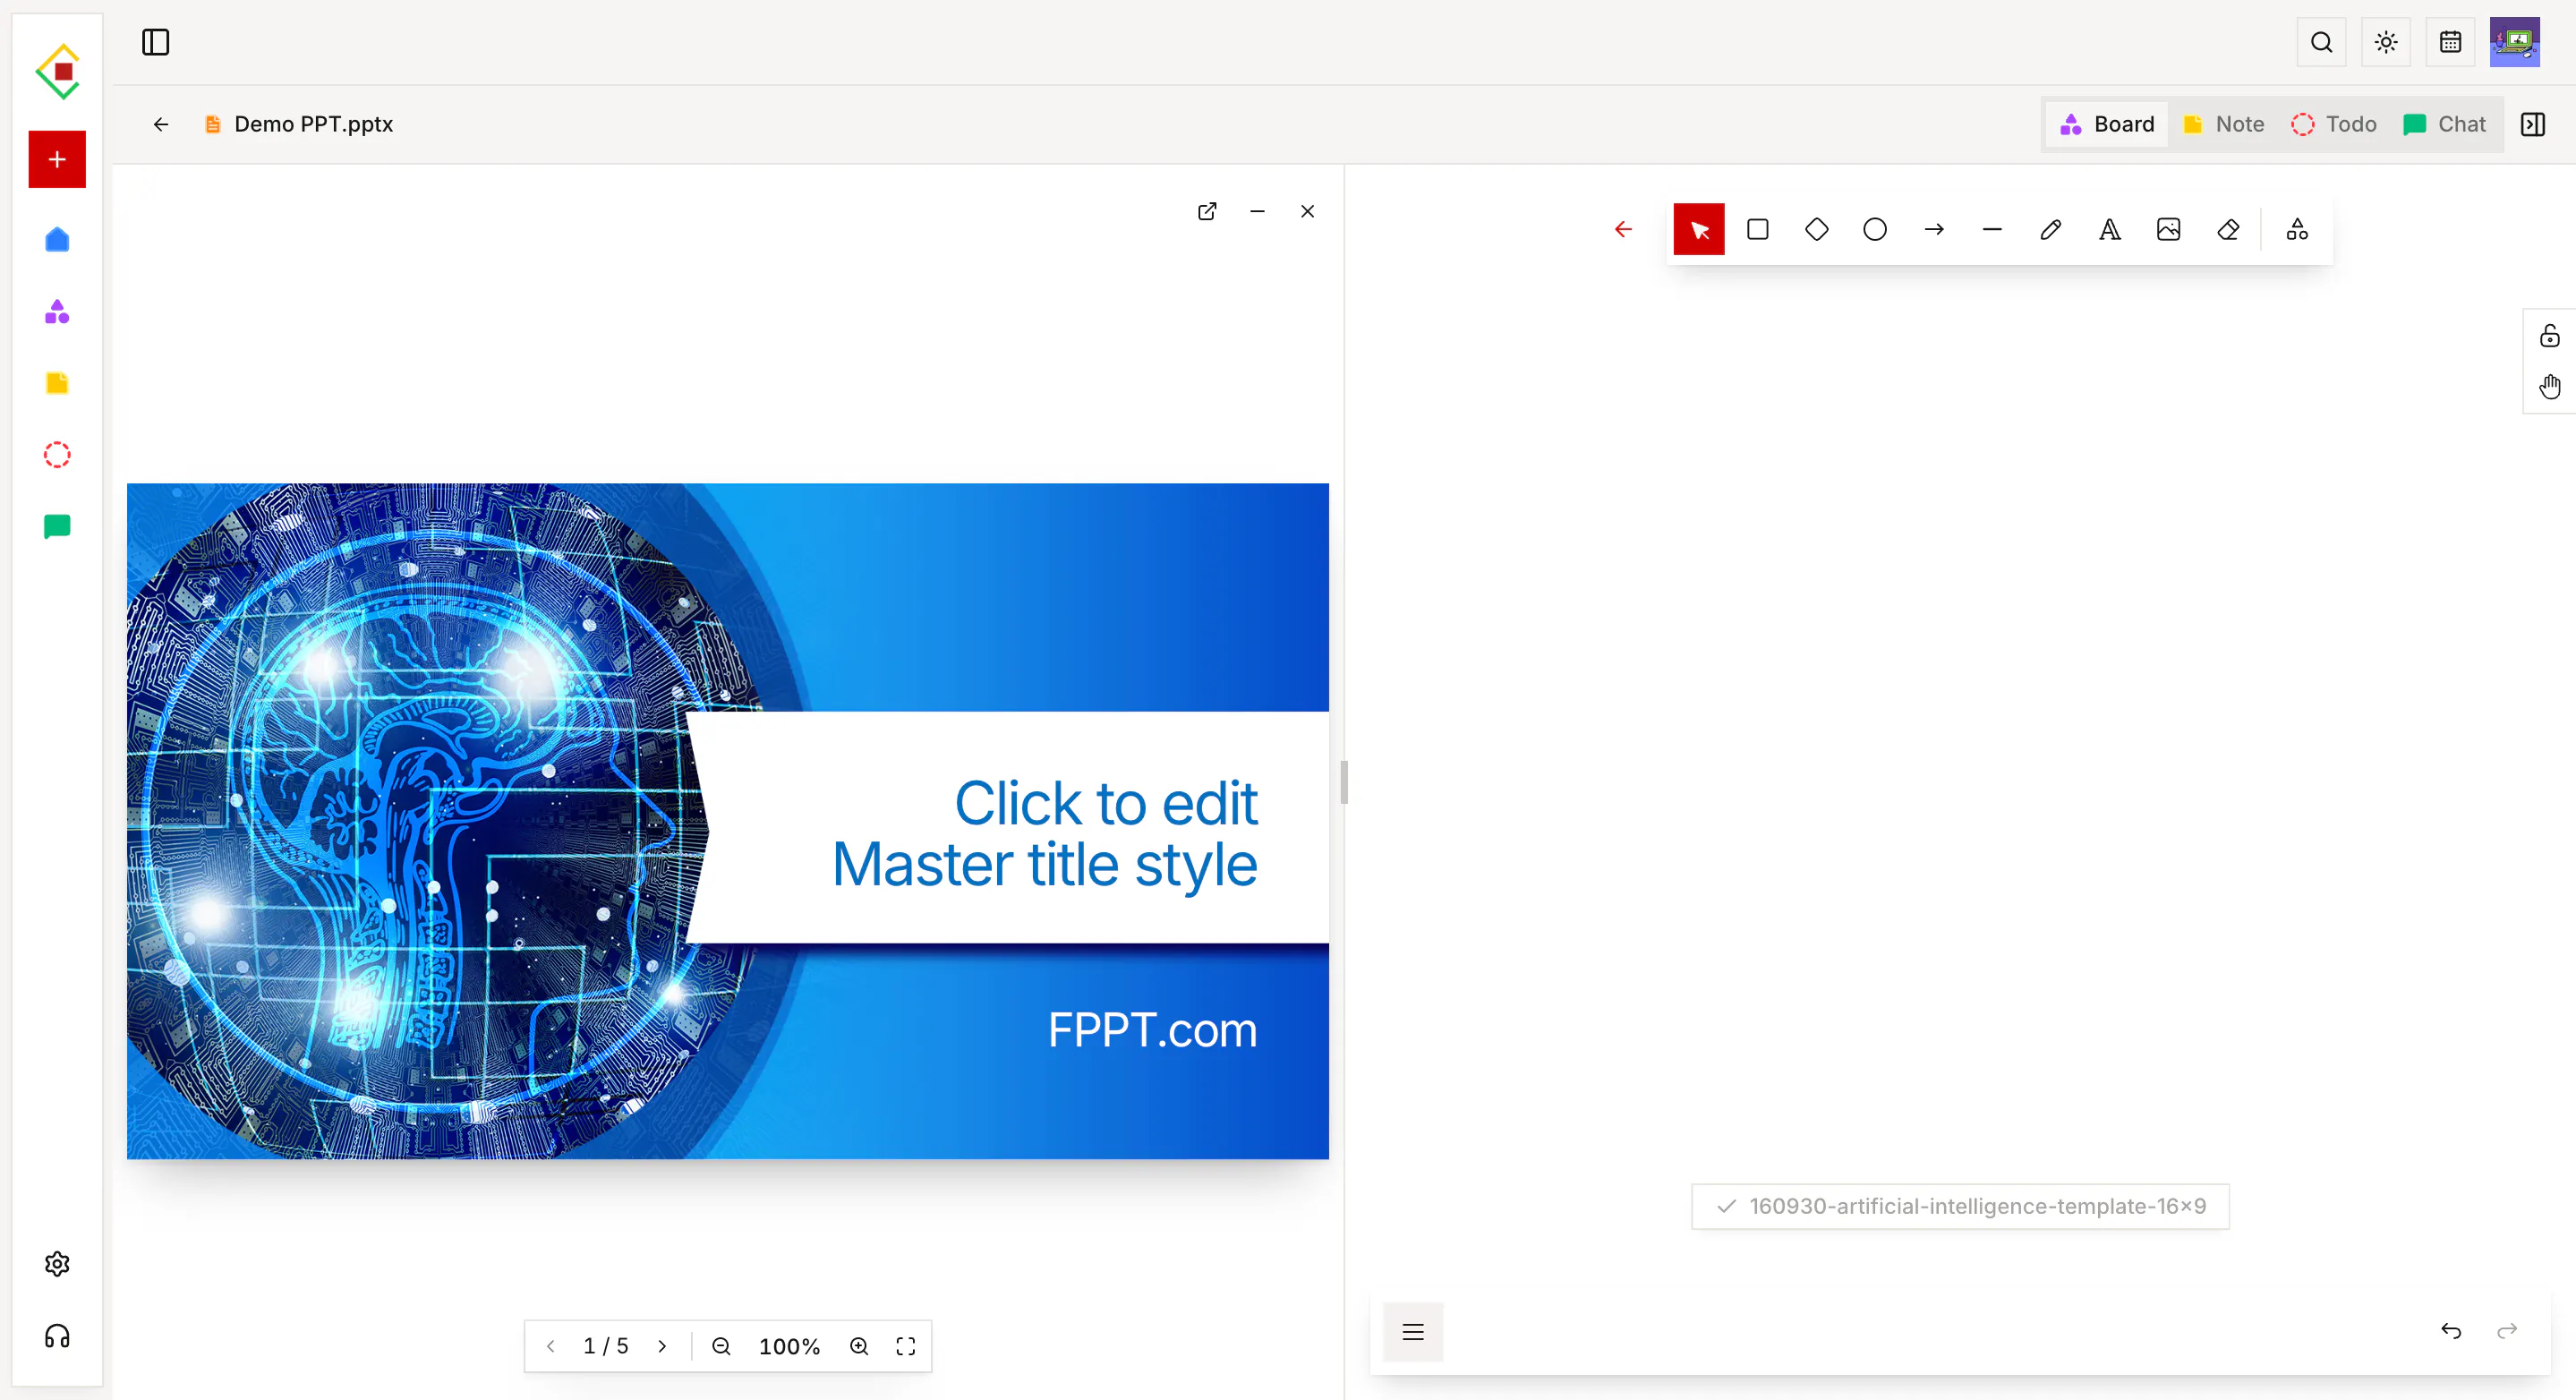Select the Diamond shape tool
Screen dimensions: 2576x1400
[1816, 229]
